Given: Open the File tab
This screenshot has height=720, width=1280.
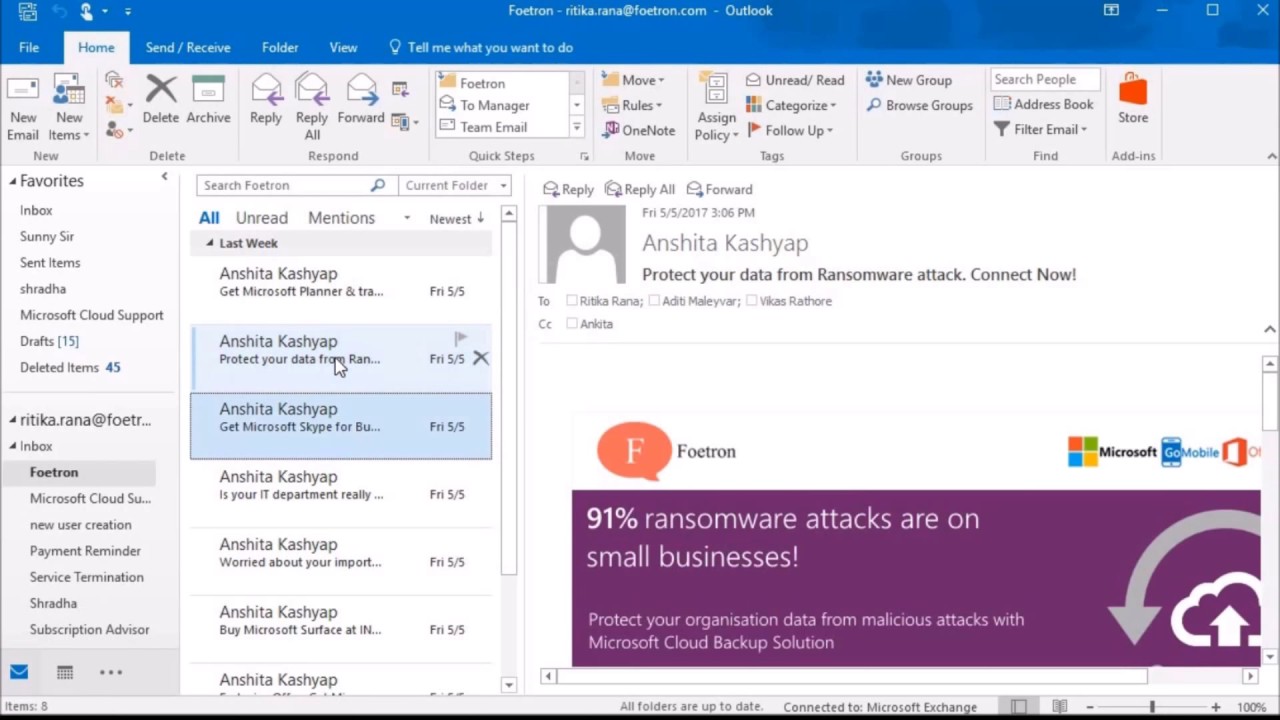Looking at the screenshot, I should (x=29, y=47).
